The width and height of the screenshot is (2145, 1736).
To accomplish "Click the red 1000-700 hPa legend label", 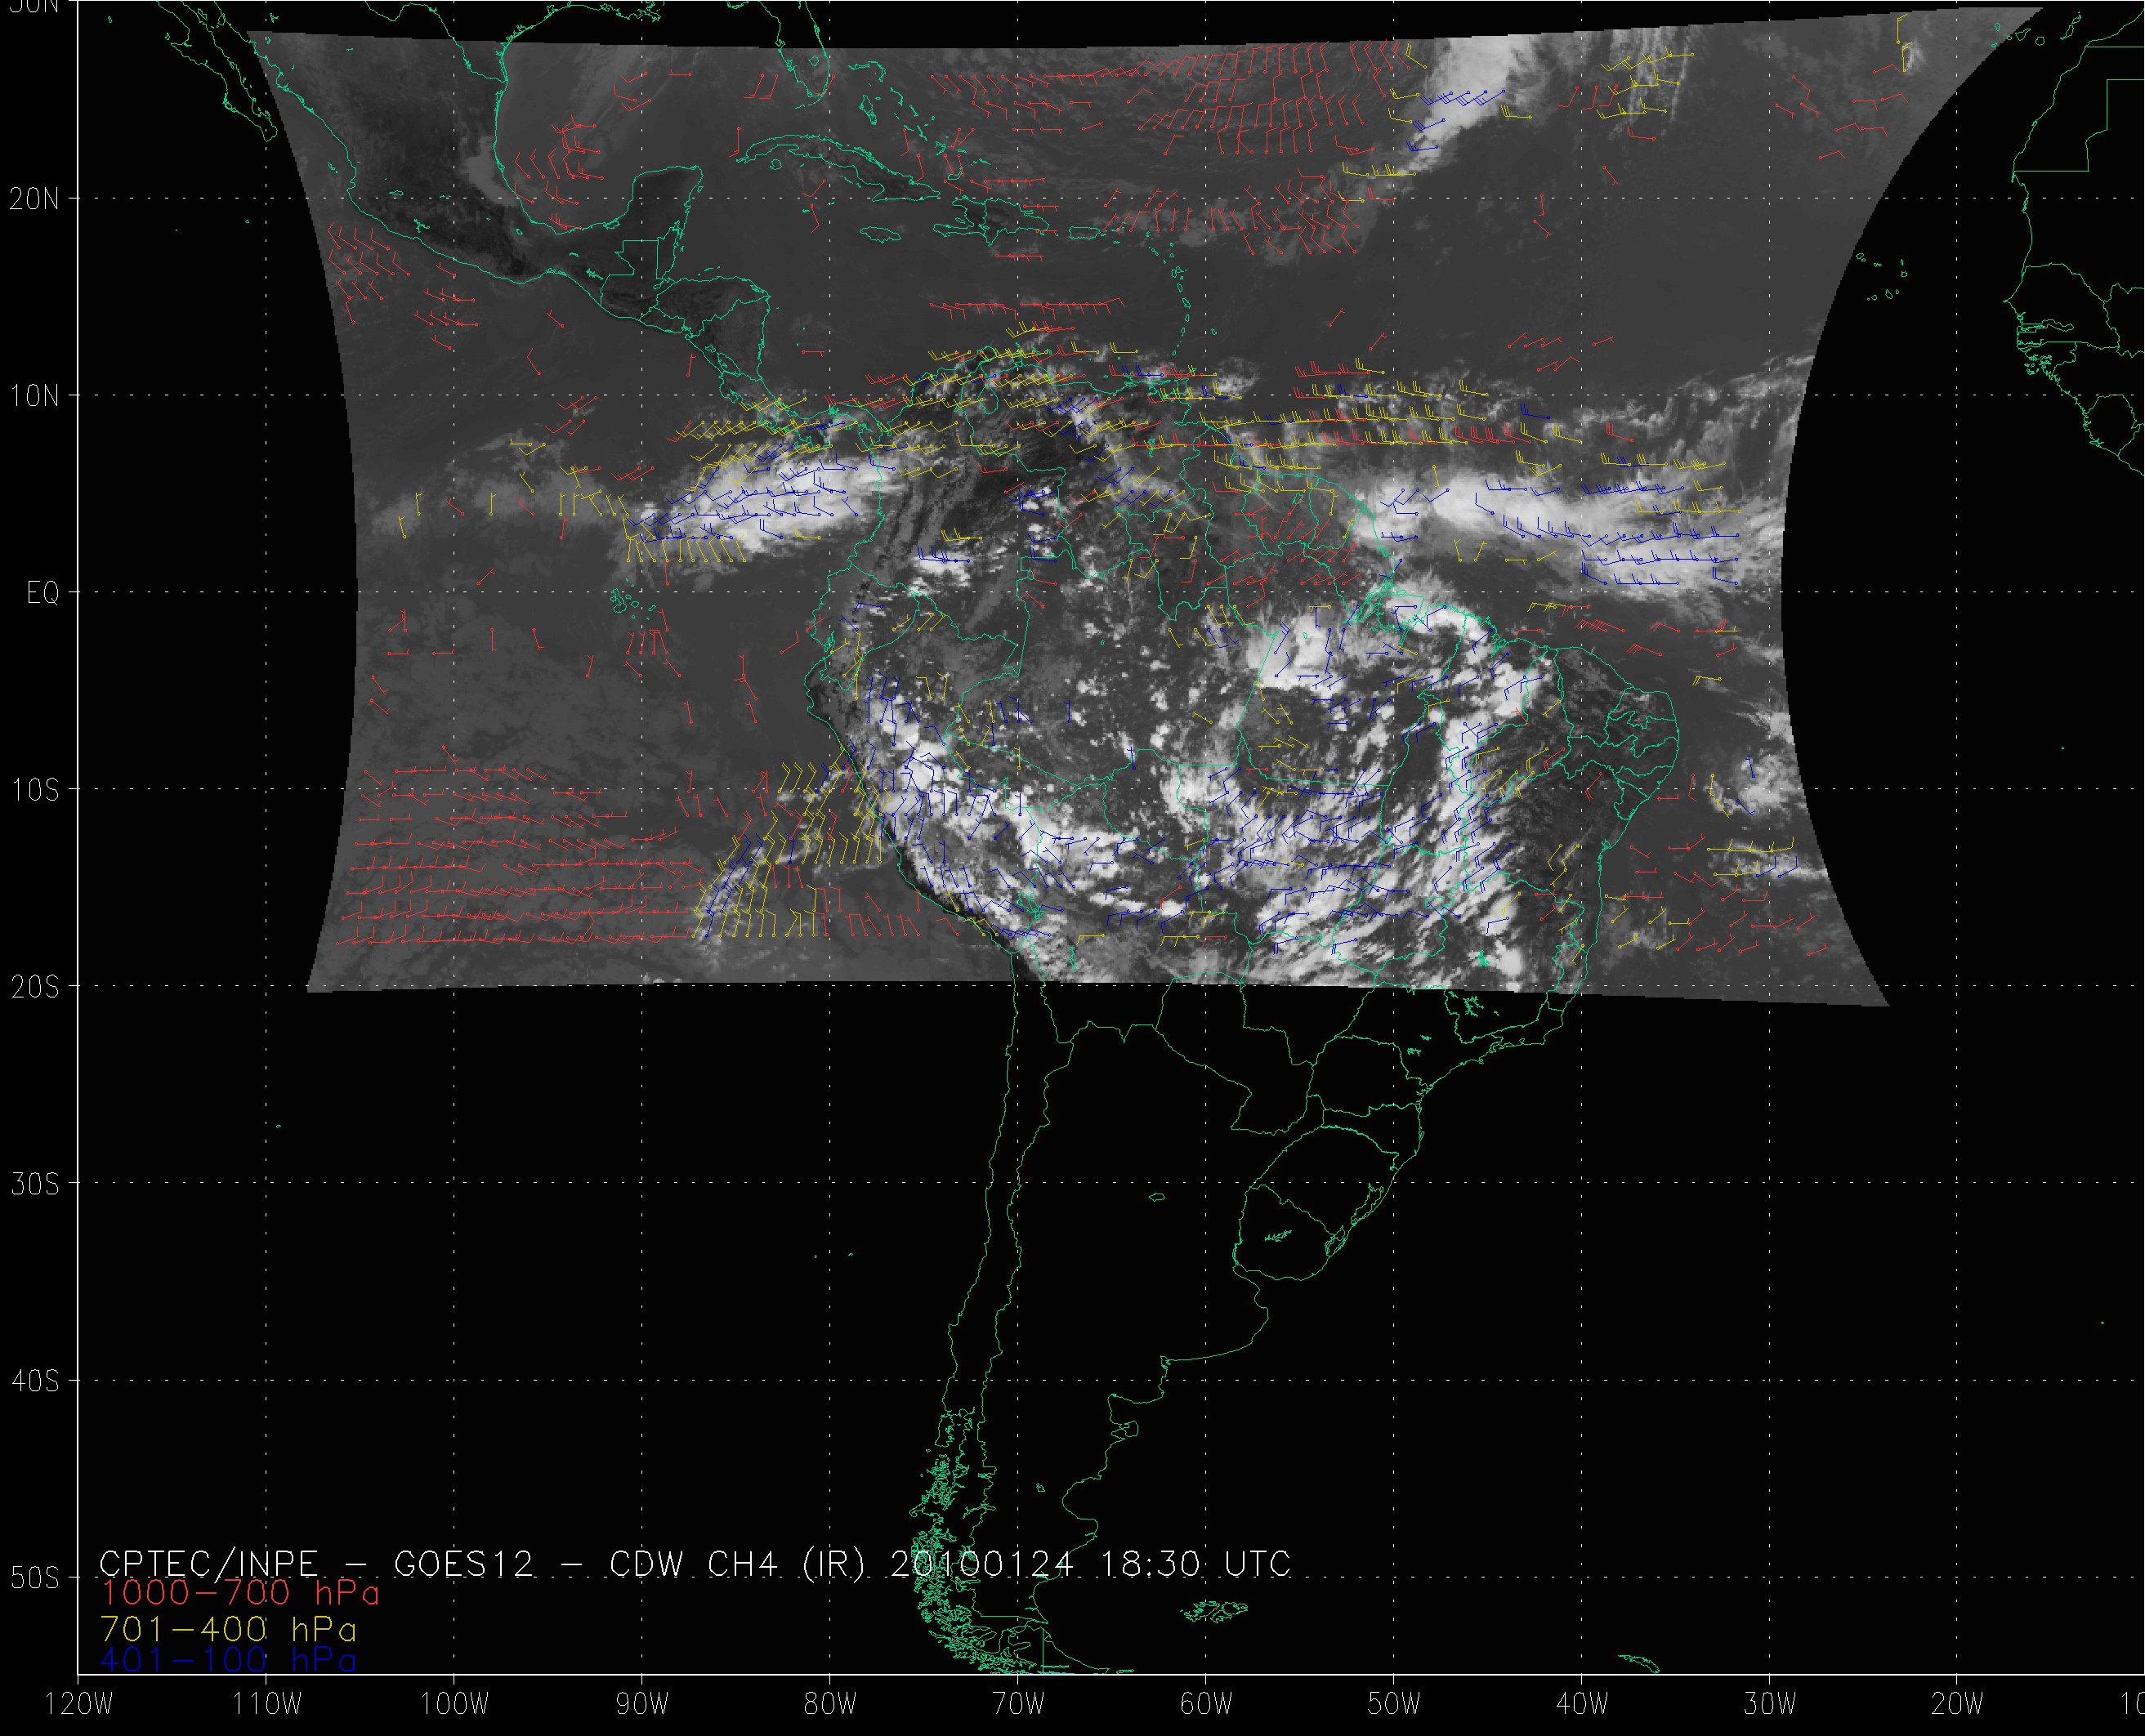I will pyautogui.click(x=240, y=1593).
